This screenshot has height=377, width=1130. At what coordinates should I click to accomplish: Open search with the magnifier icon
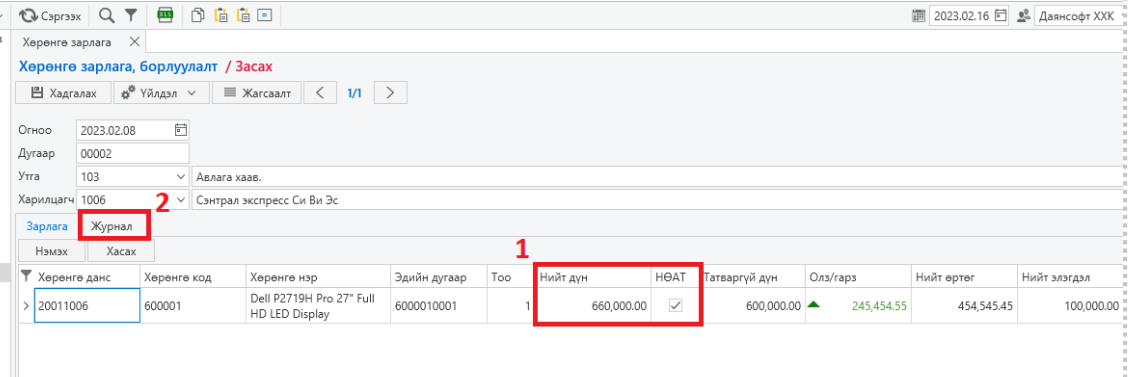pos(106,15)
